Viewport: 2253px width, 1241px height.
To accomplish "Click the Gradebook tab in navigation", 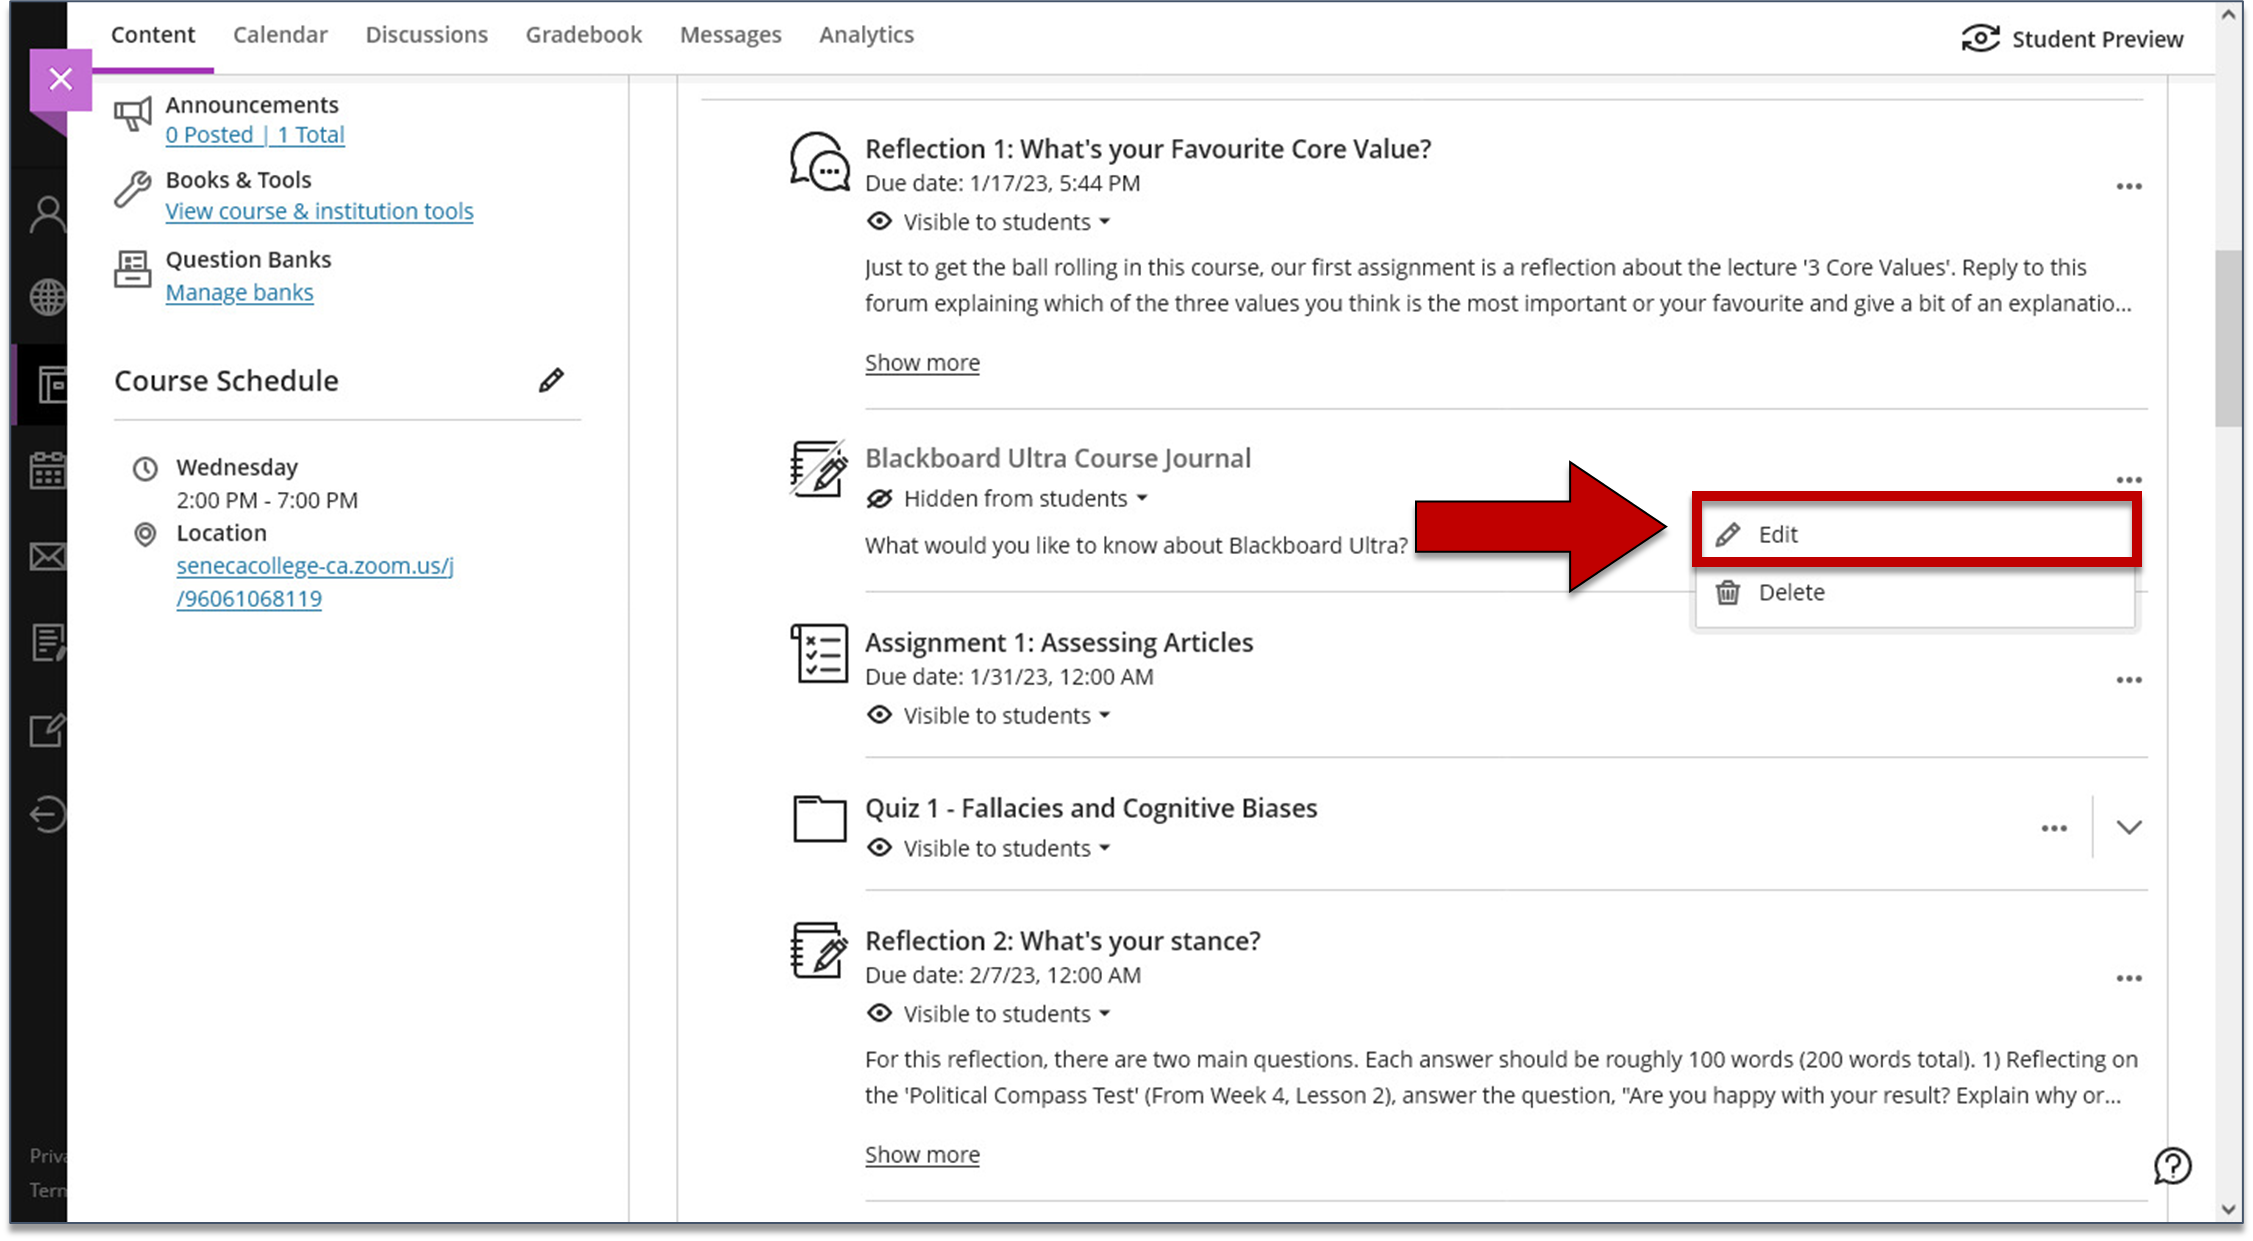I will tap(583, 34).
